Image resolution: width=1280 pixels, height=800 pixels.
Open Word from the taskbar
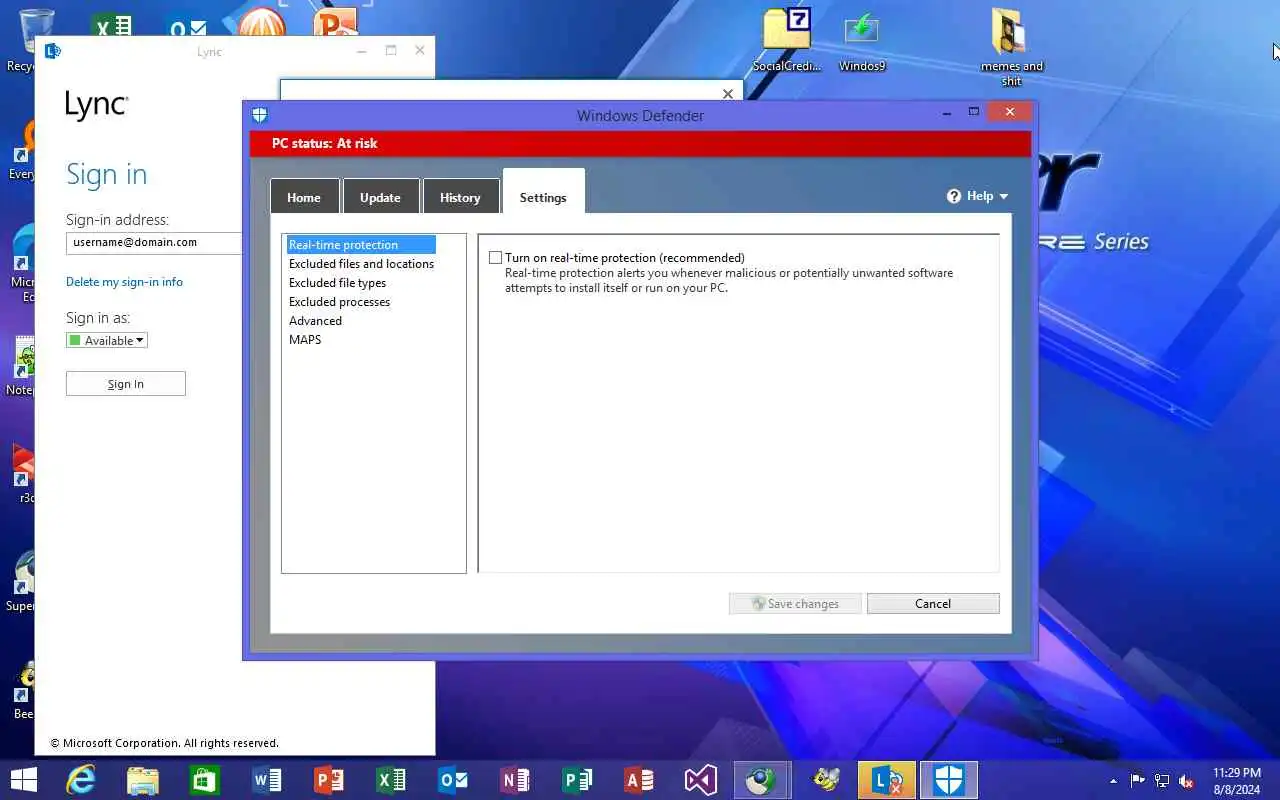pos(267,780)
